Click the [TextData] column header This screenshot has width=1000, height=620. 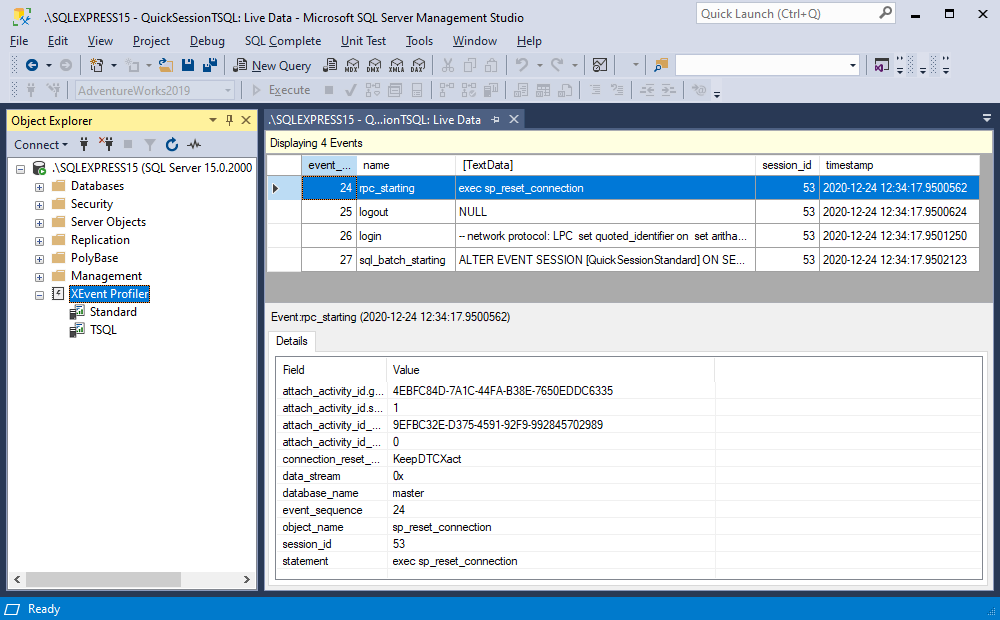pos(605,165)
